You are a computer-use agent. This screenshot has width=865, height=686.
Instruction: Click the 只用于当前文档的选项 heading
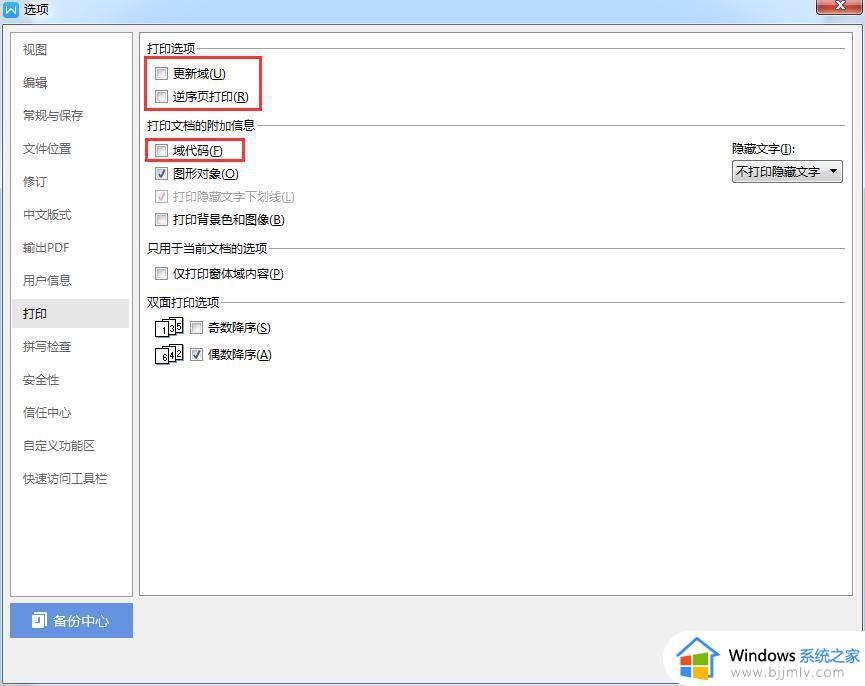pyautogui.click(x=207, y=249)
